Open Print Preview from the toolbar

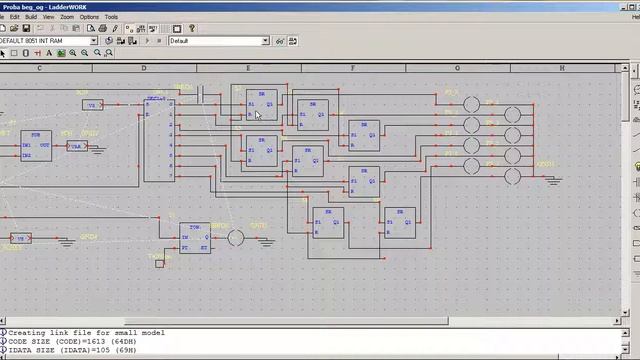pos(91,29)
